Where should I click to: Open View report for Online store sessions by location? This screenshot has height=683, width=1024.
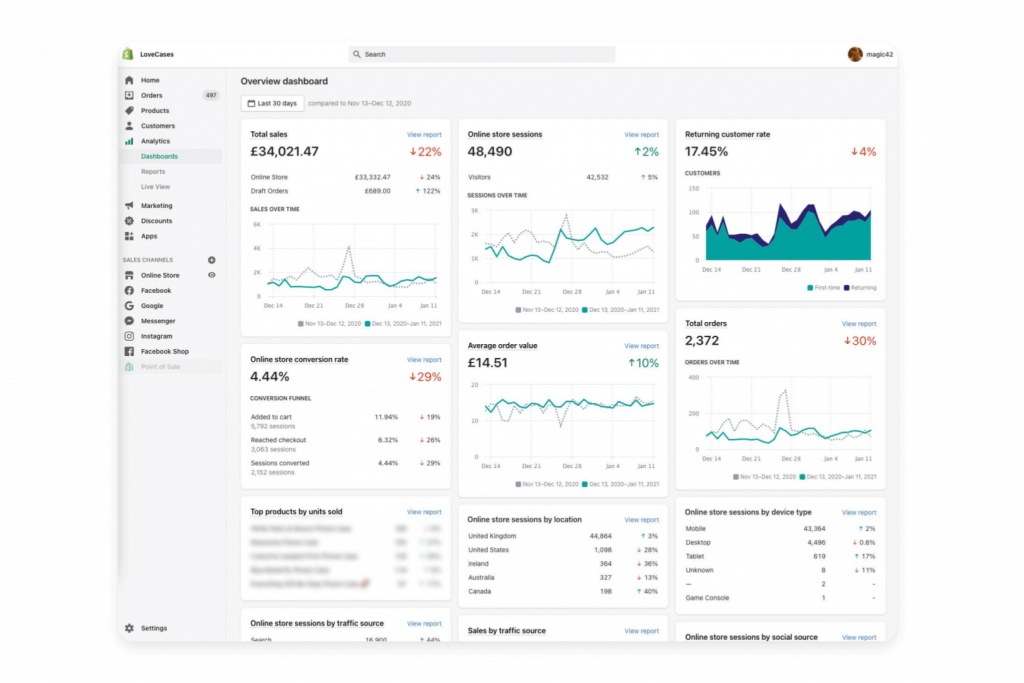pos(641,519)
